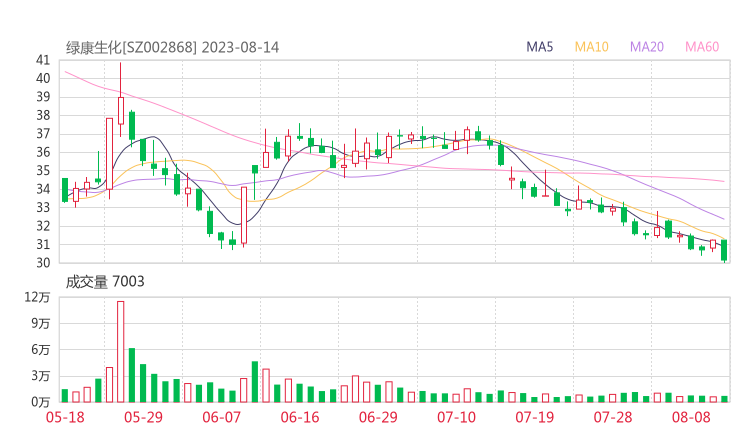The image size is (740, 440).
Task: Click the chart title 绿康生化[SZ002868] 2023-08-14
Action: point(172,47)
